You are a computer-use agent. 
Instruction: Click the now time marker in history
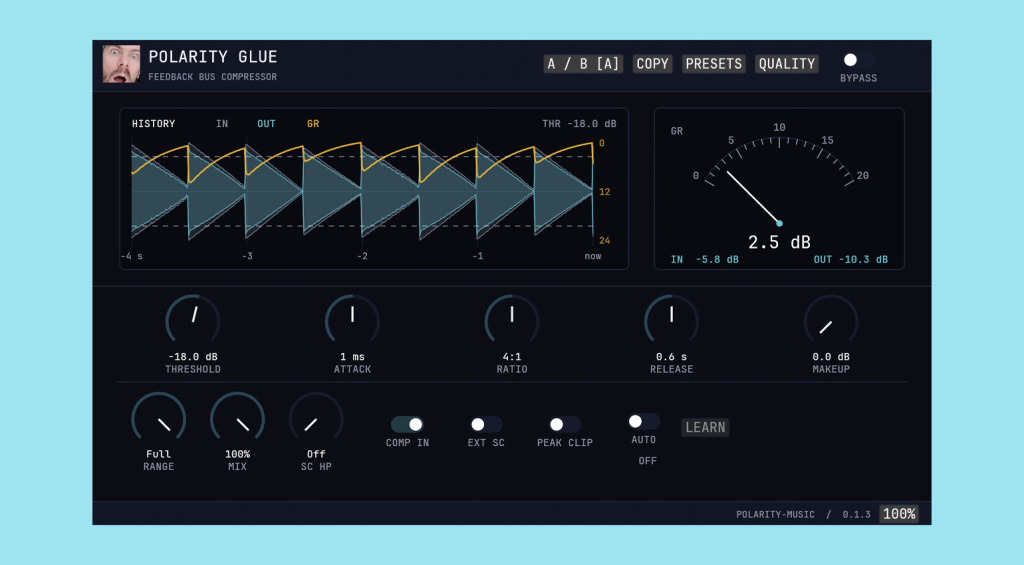[x=593, y=256]
